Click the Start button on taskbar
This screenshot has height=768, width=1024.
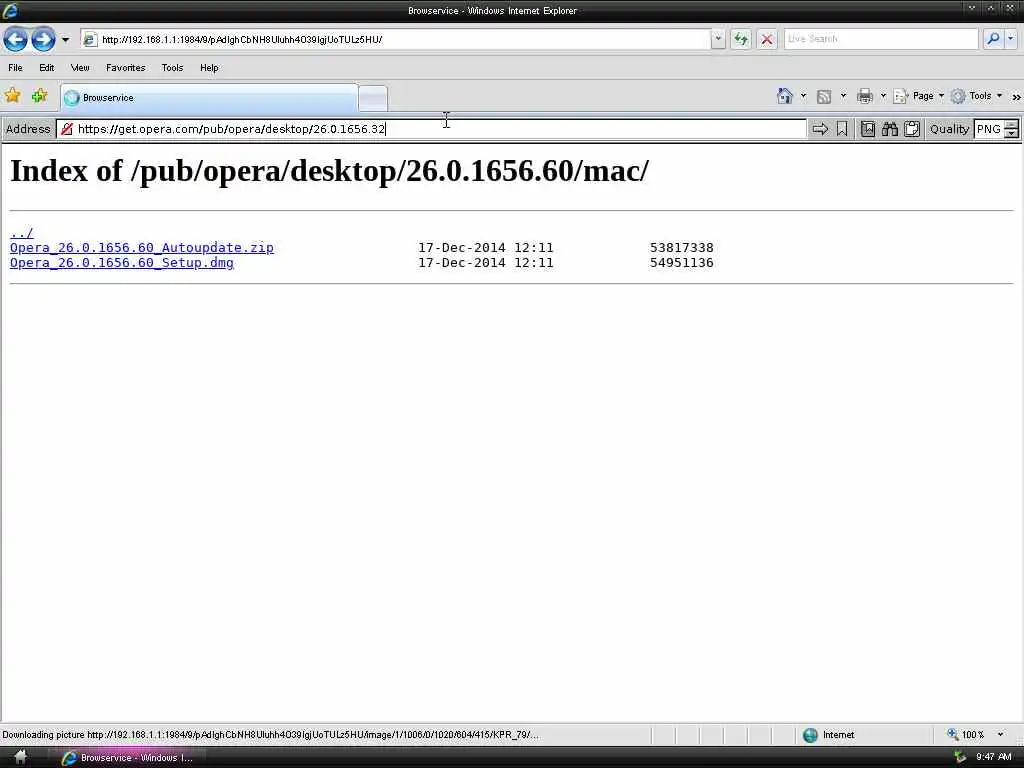(20, 758)
